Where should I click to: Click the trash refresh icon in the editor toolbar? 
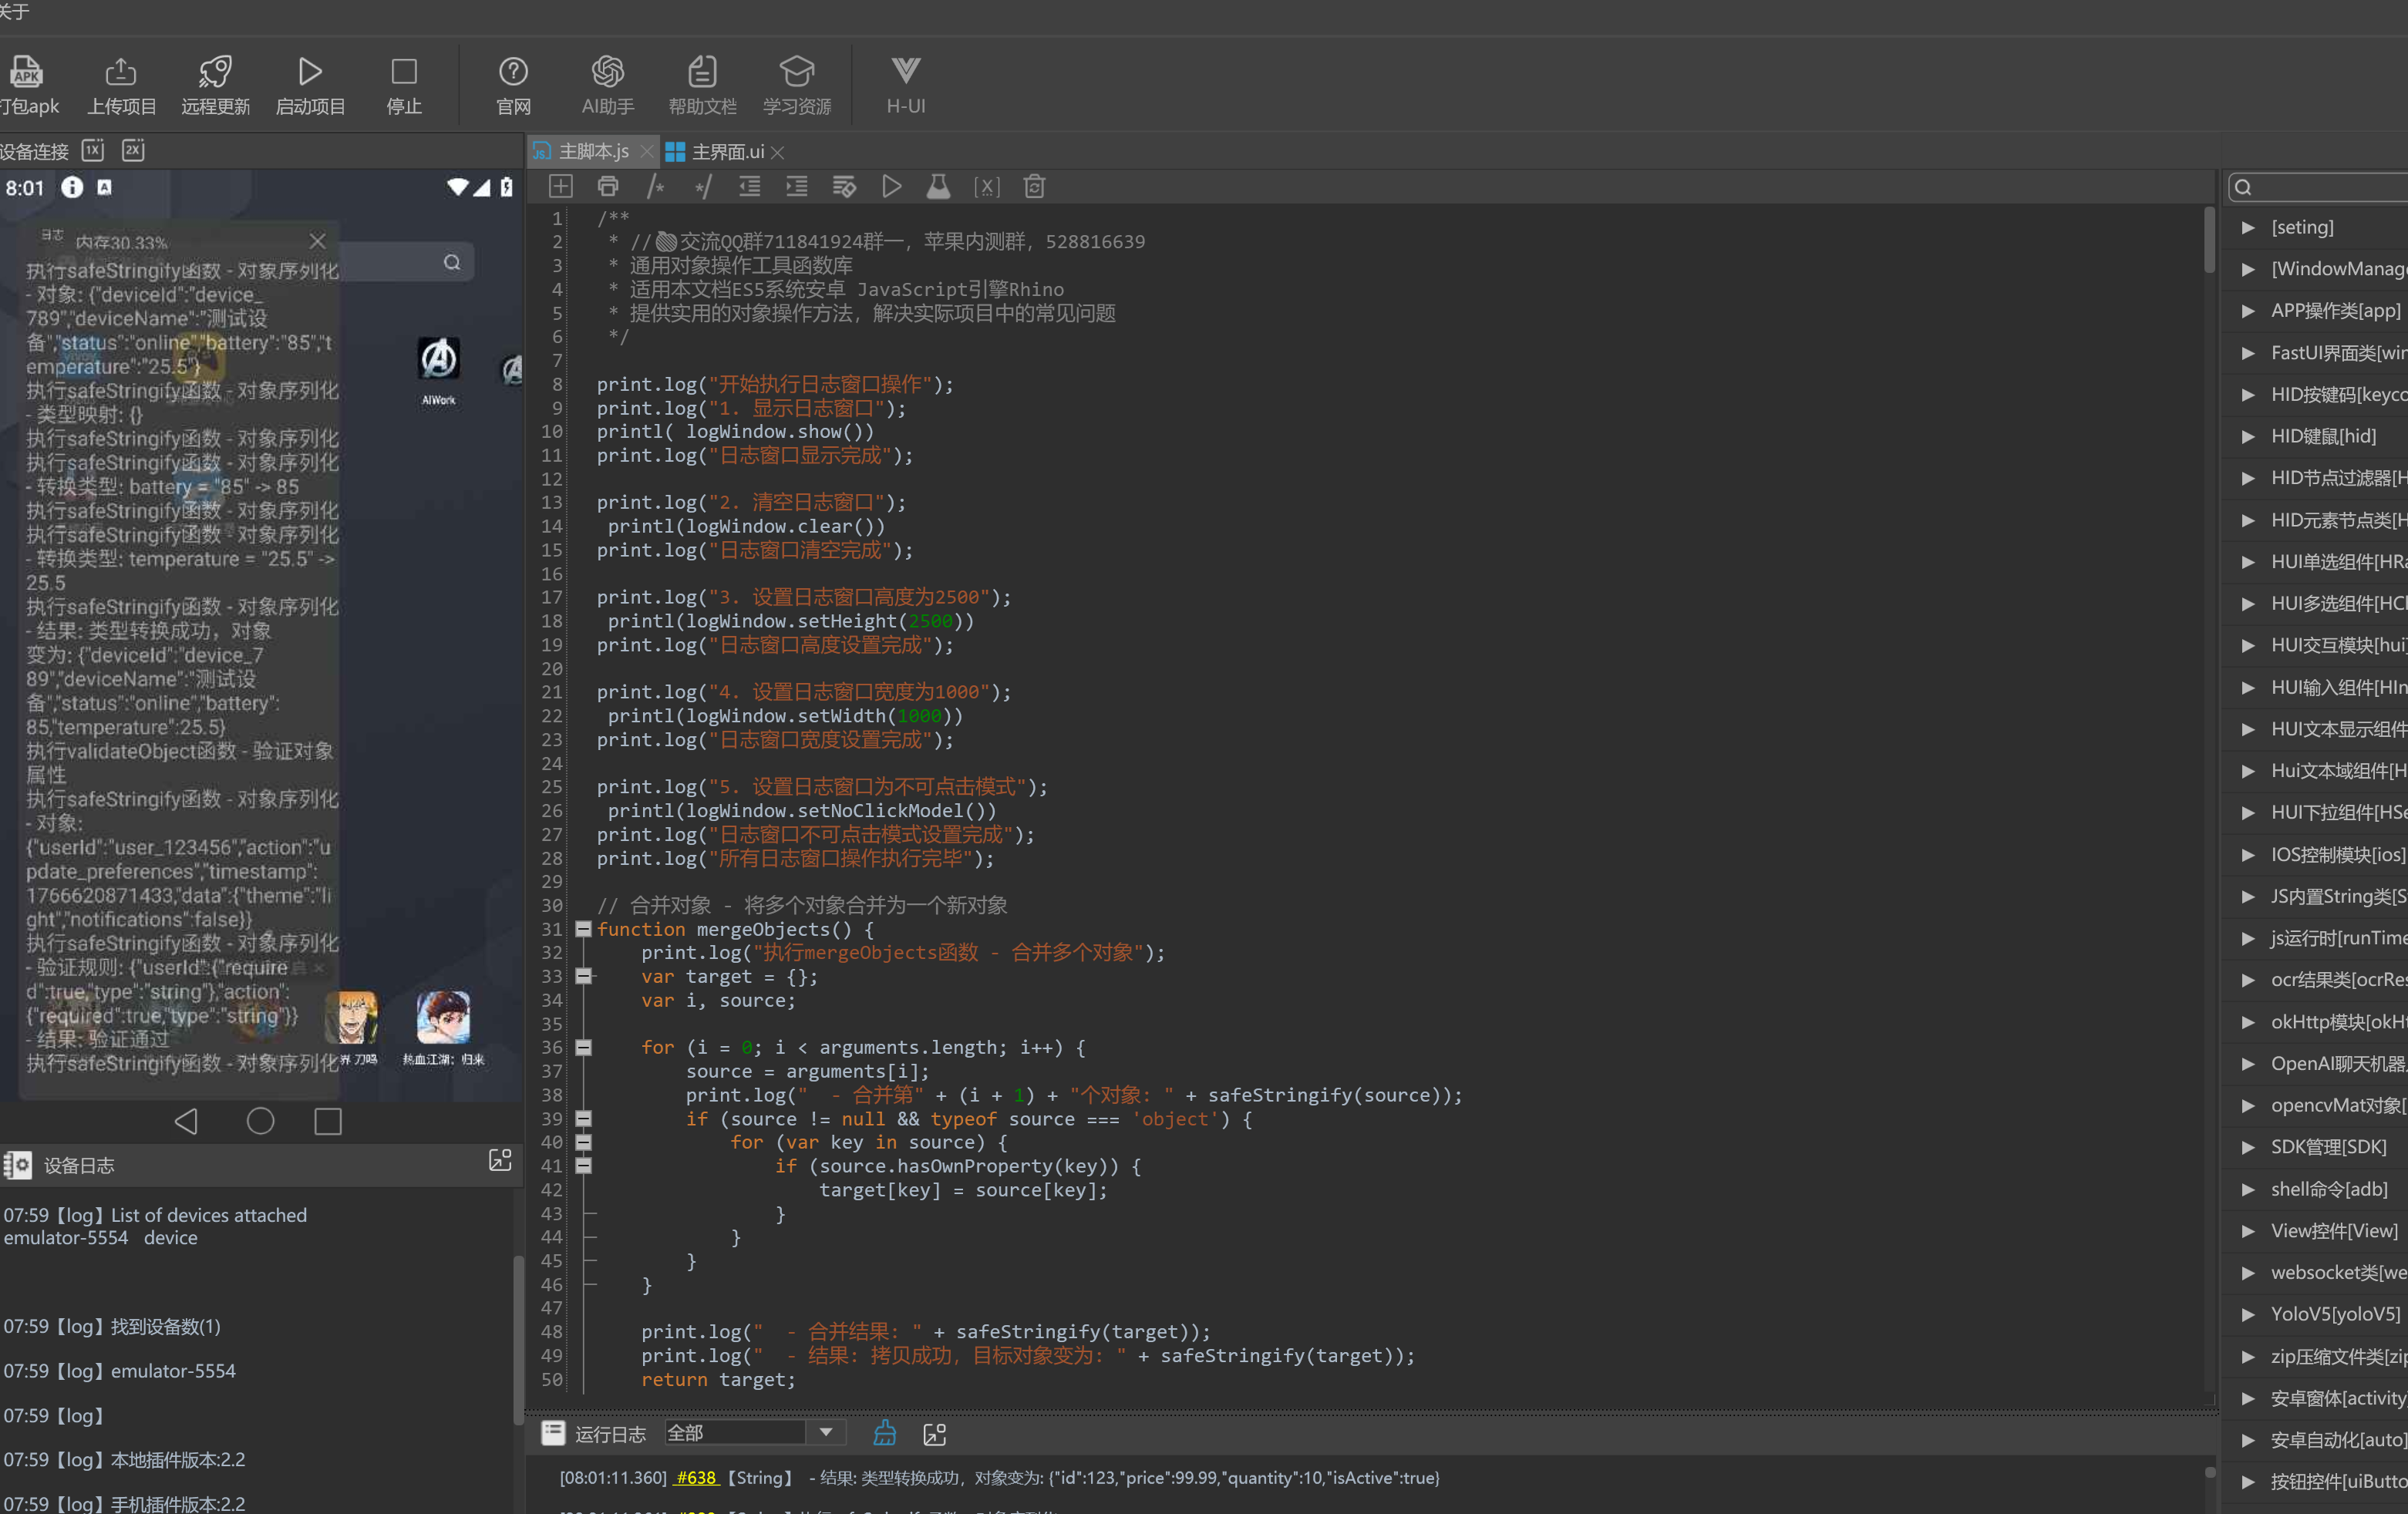(1034, 186)
